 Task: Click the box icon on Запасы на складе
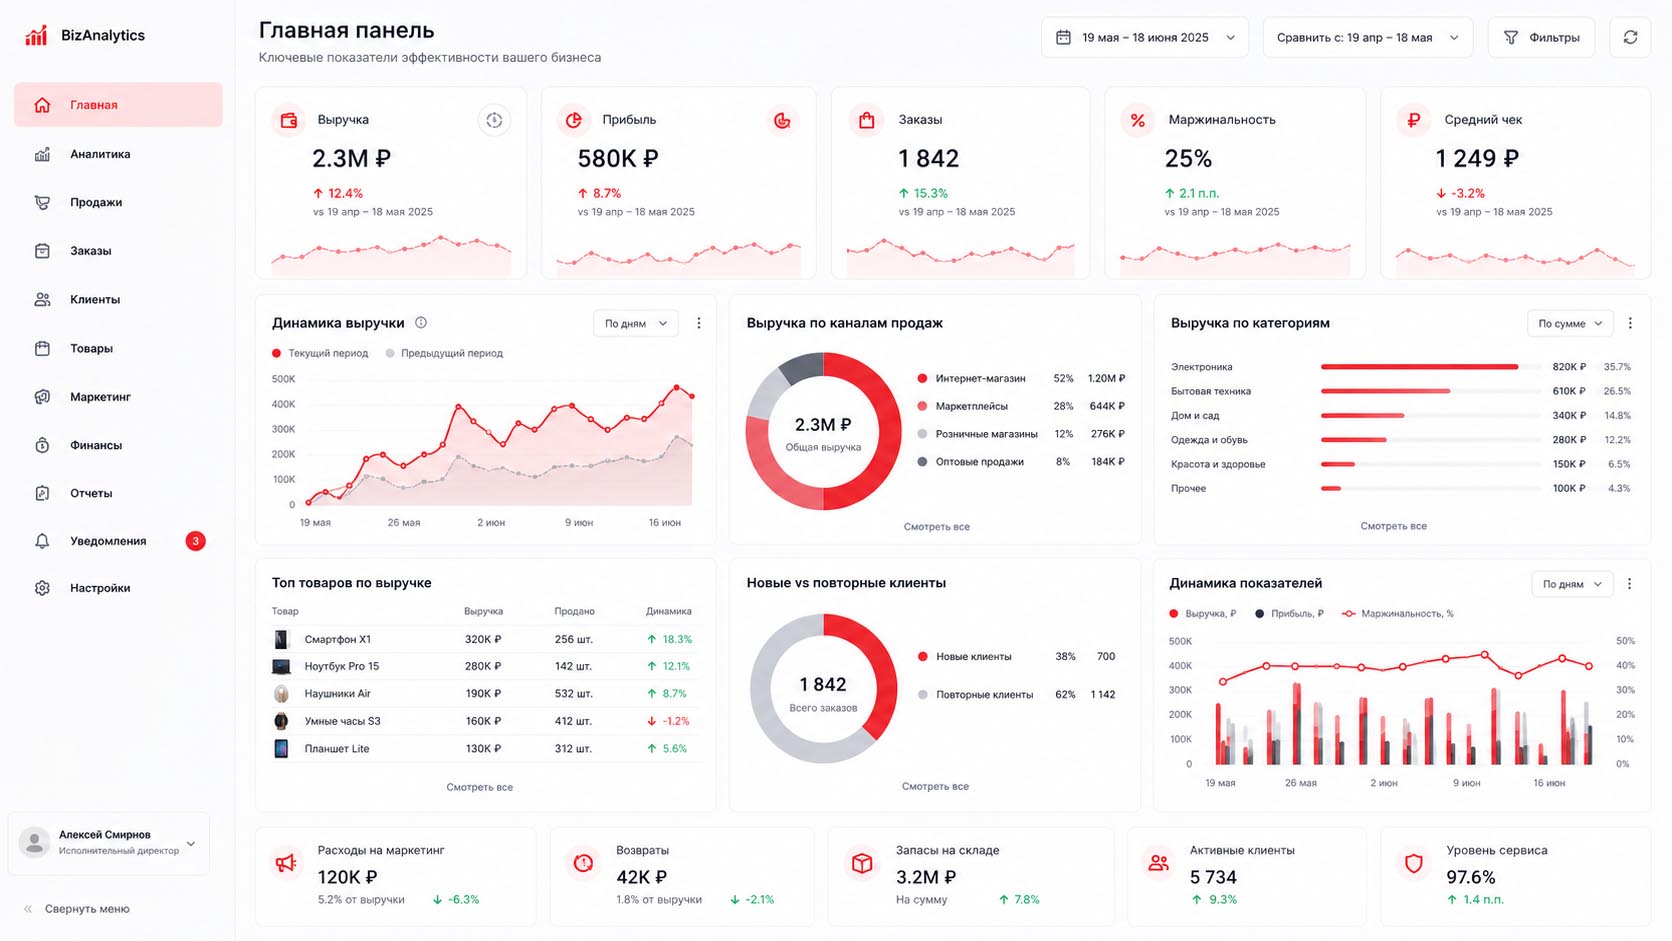tap(862, 863)
